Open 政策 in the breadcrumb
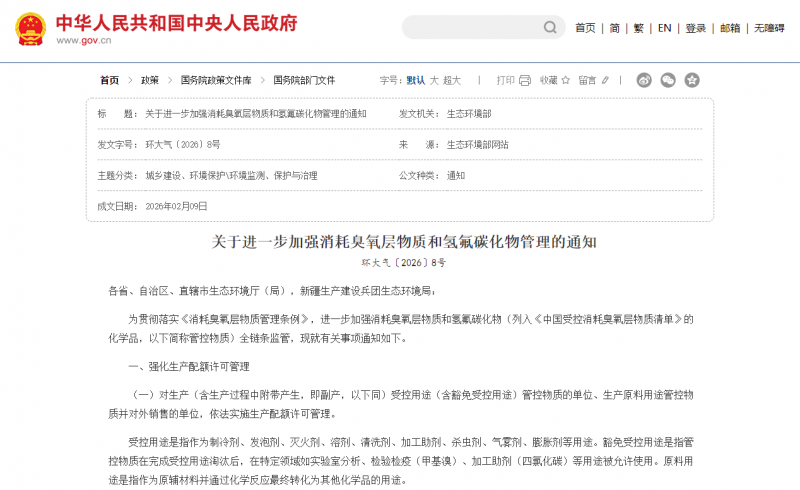800x490 pixels. tap(150, 80)
